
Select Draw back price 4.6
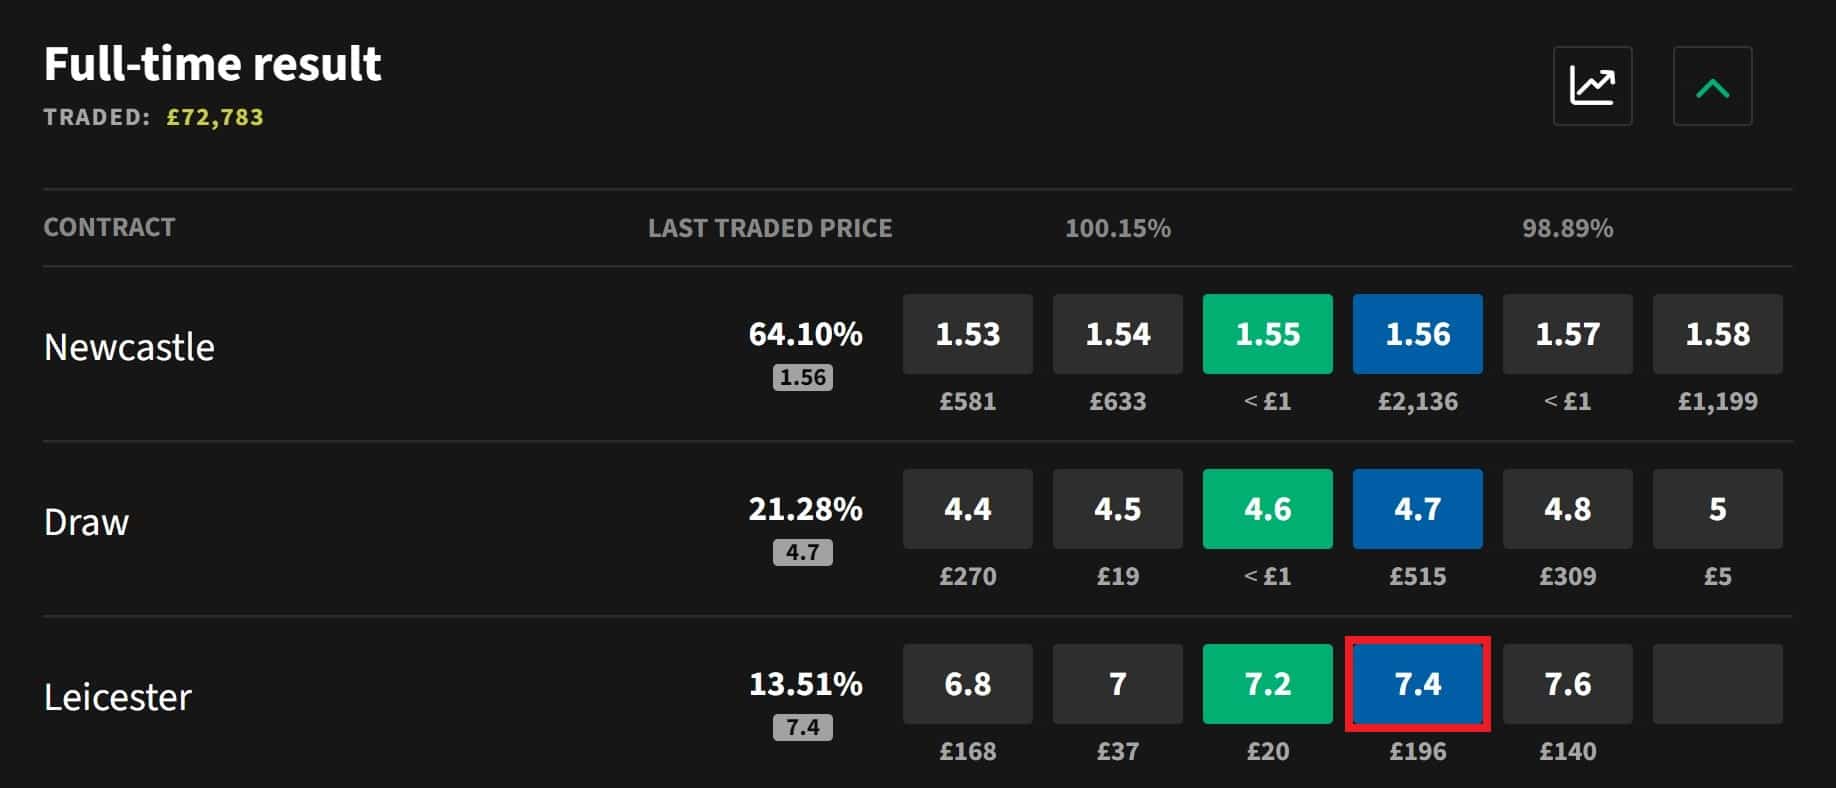click(1267, 509)
